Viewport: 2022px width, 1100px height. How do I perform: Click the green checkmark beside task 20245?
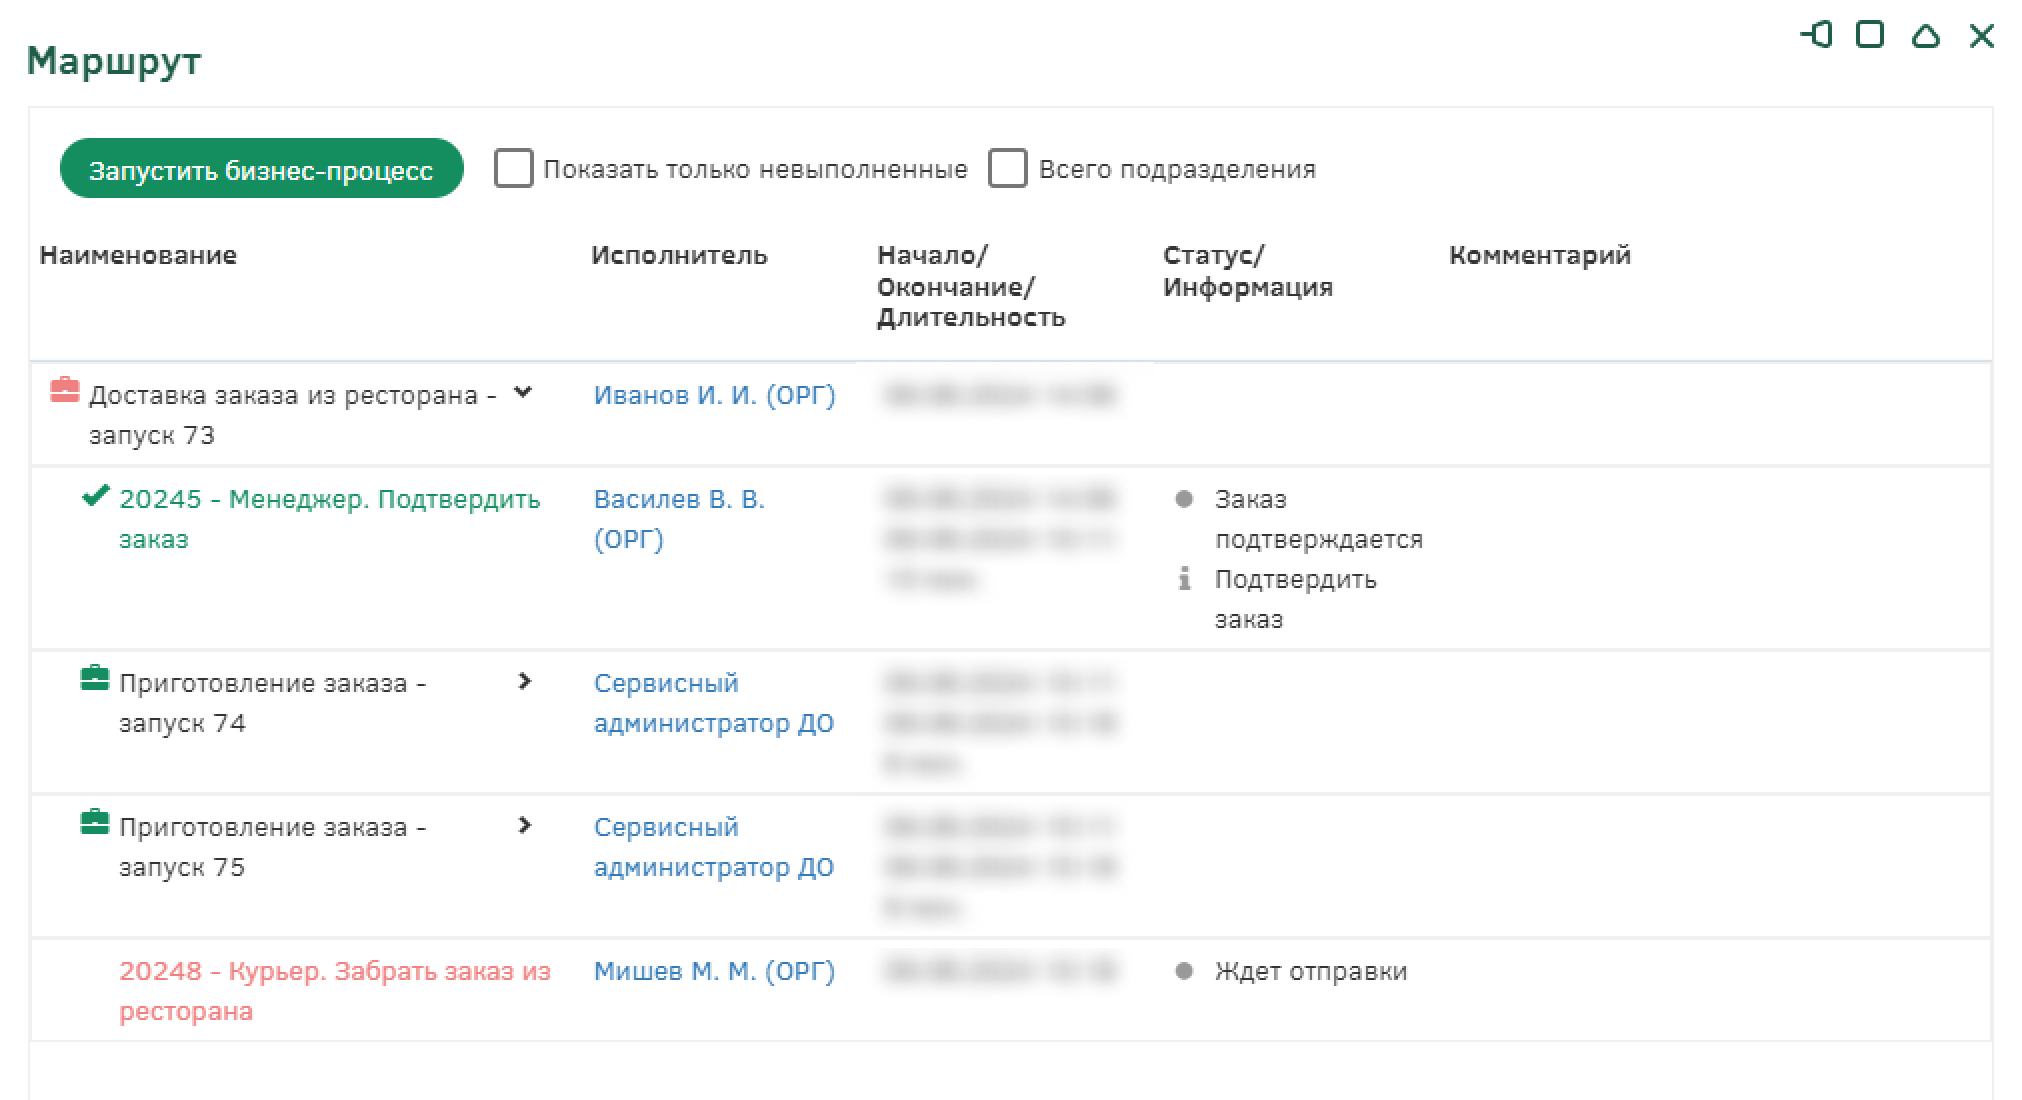click(96, 496)
